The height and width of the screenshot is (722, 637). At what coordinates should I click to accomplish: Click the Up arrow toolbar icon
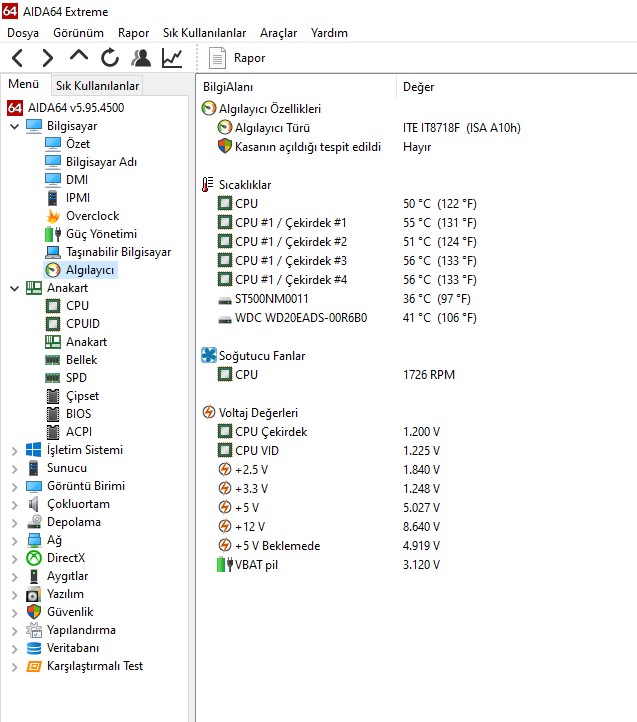pos(79,57)
